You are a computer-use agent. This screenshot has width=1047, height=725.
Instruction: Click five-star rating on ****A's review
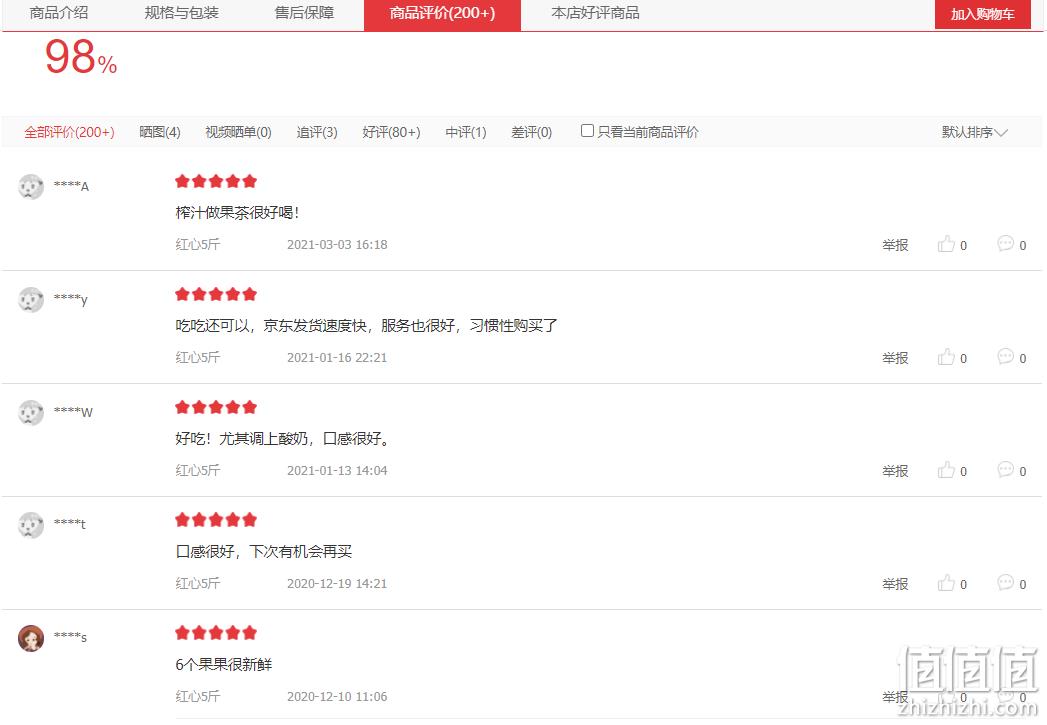click(x=216, y=181)
